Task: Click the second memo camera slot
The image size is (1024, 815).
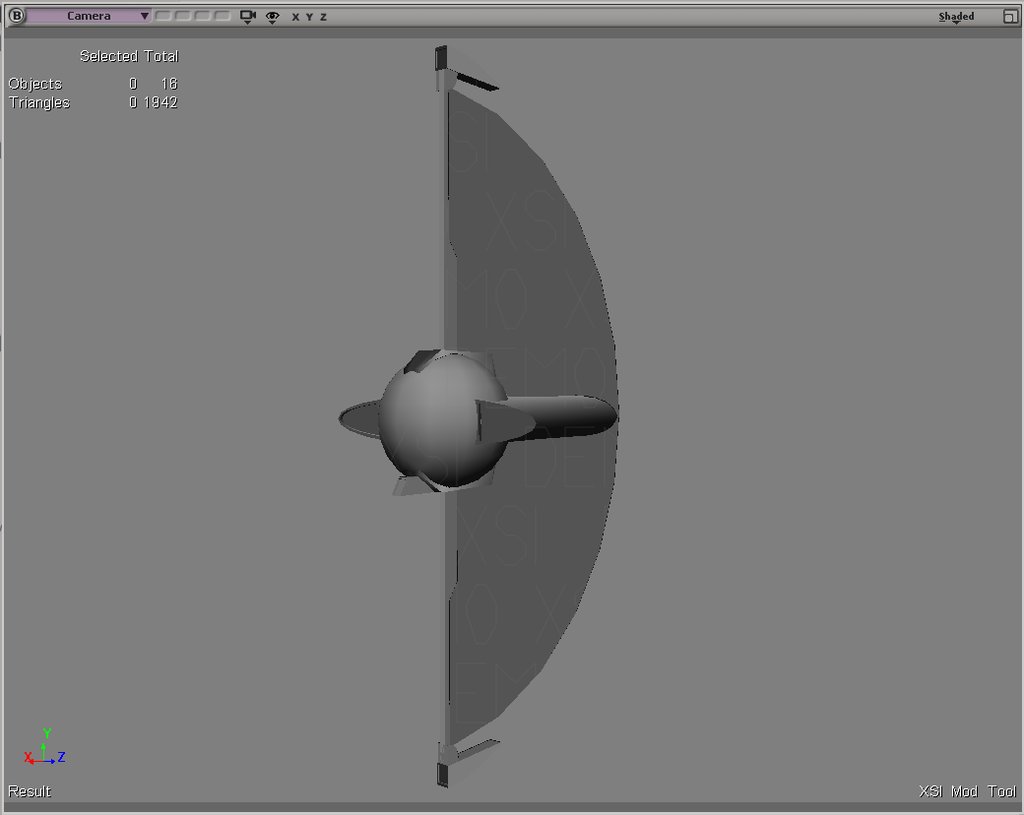Action: tap(183, 16)
